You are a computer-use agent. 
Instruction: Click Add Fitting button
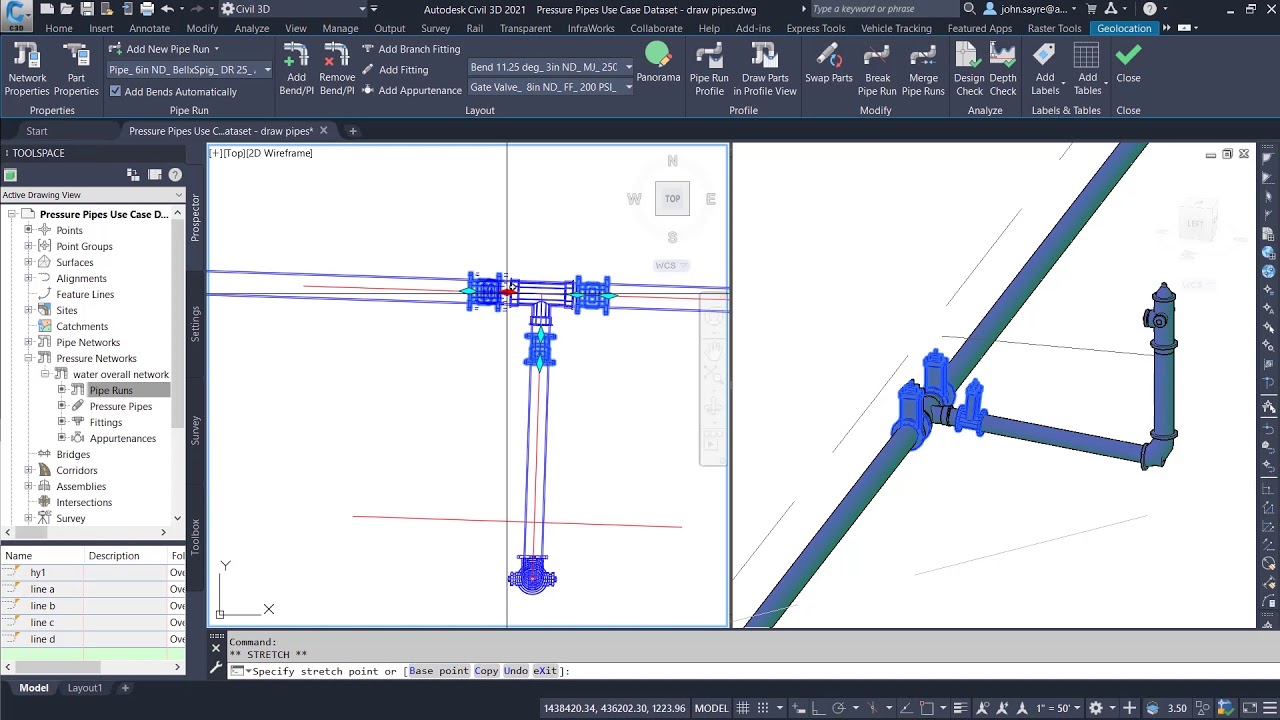pyautogui.click(x=395, y=70)
